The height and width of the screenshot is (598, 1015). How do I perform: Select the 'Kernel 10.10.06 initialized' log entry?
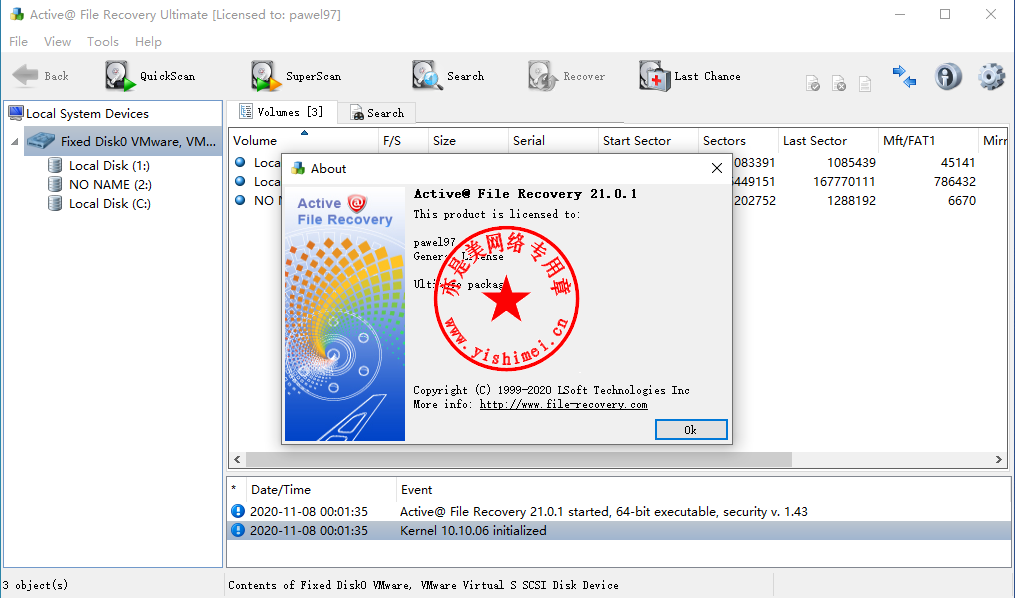tap(619, 531)
